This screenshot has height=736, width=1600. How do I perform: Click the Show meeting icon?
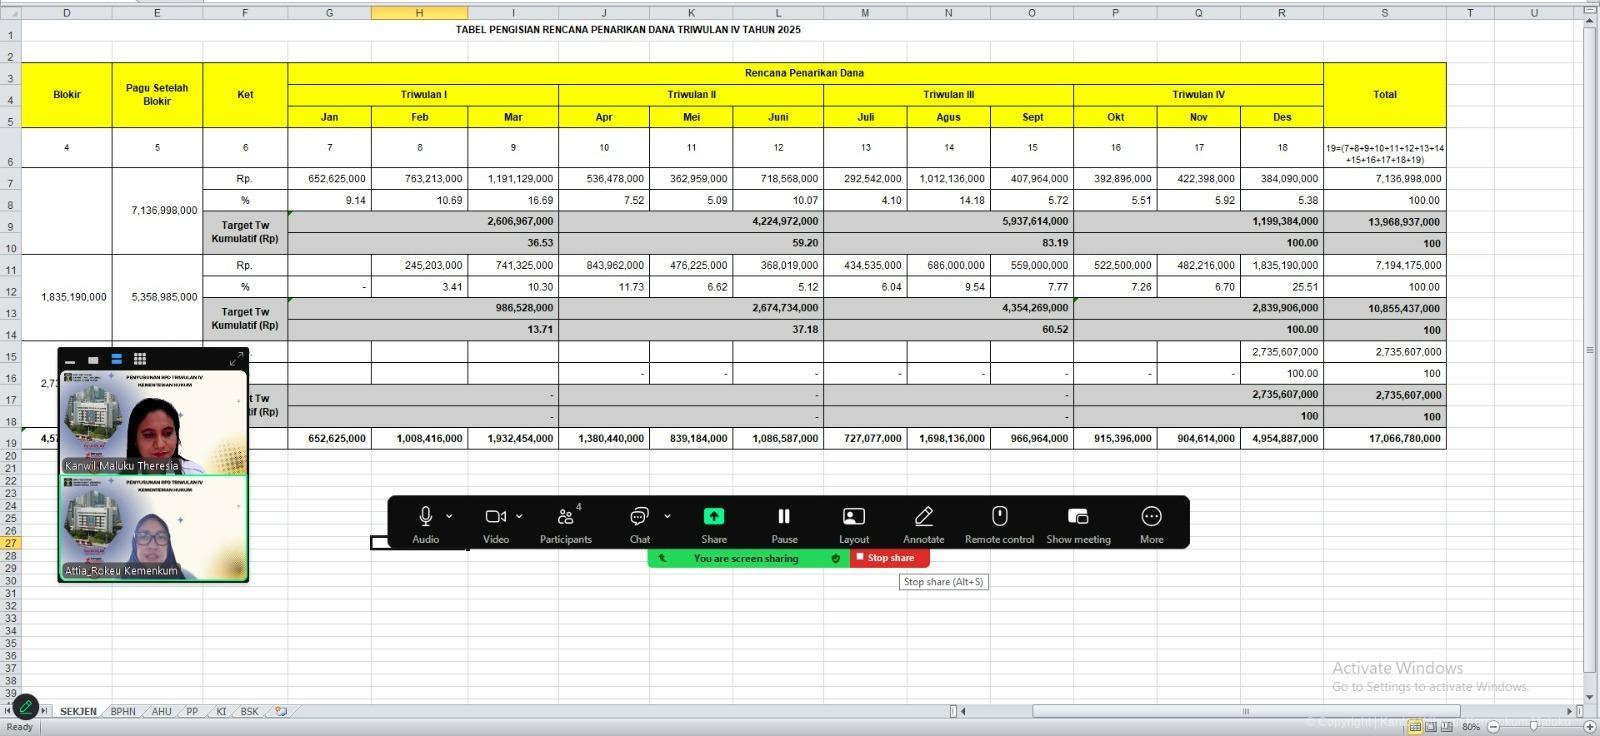coord(1078,517)
